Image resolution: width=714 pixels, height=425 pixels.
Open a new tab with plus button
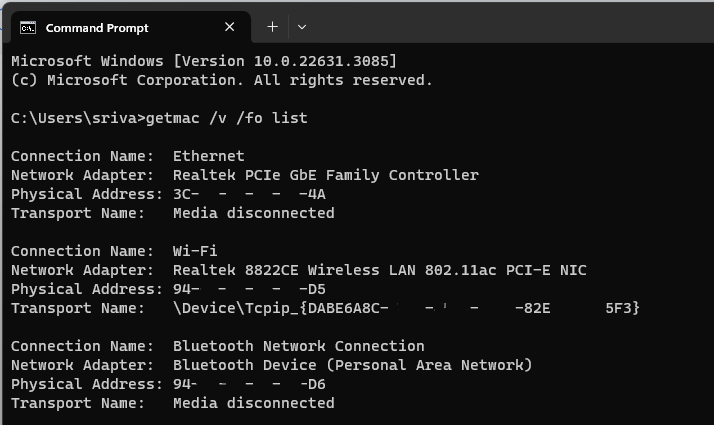(x=272, y=27)
